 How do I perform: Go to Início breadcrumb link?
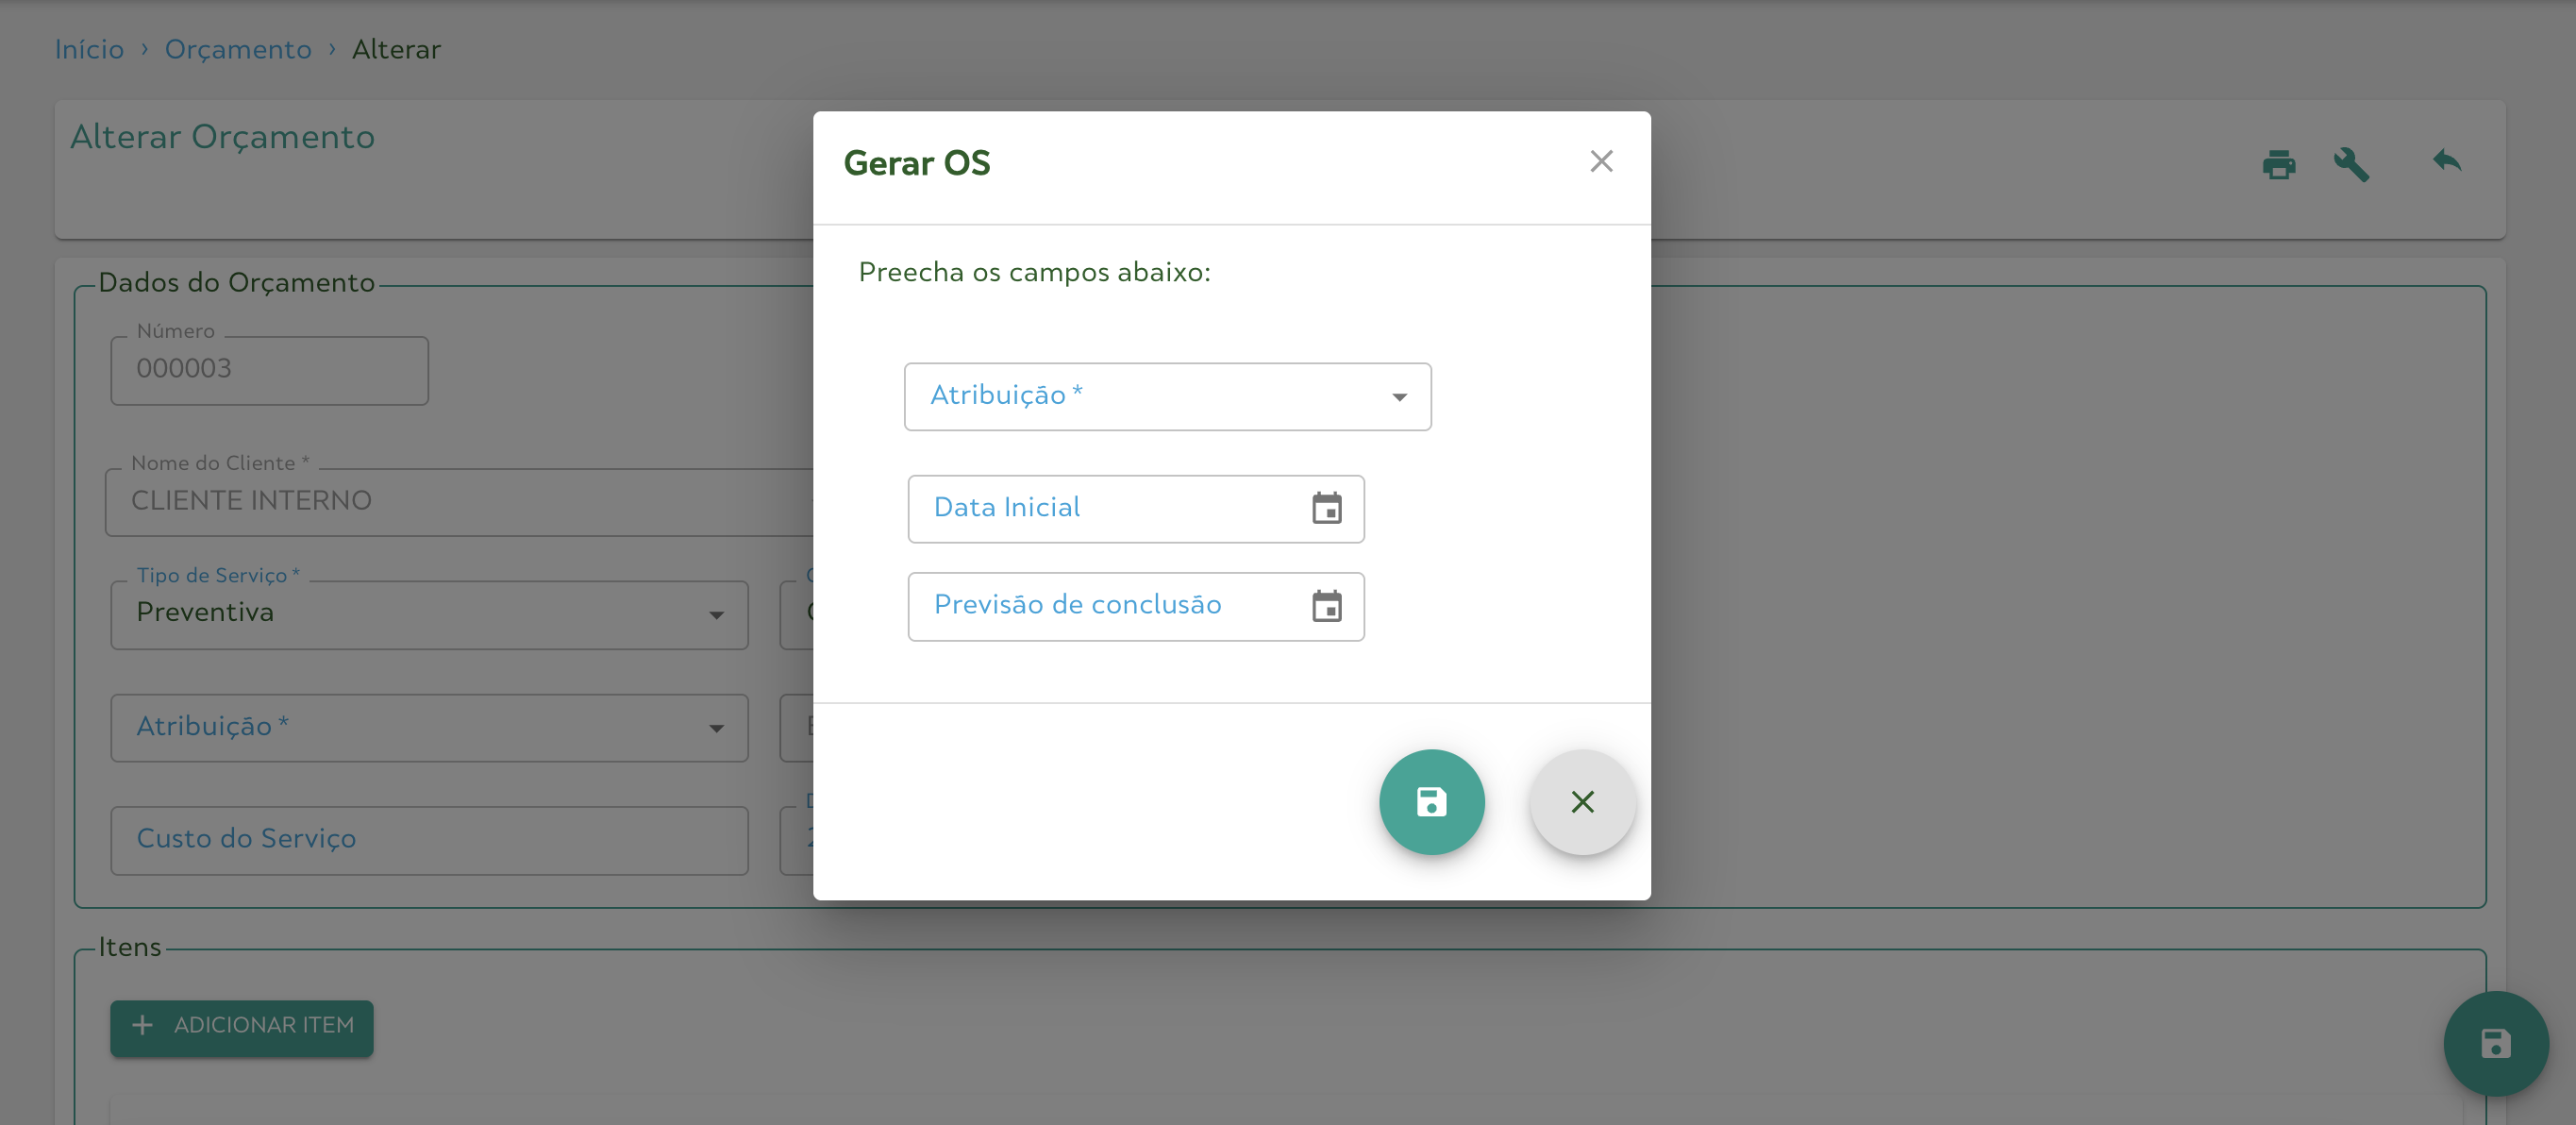pos(89,49)
